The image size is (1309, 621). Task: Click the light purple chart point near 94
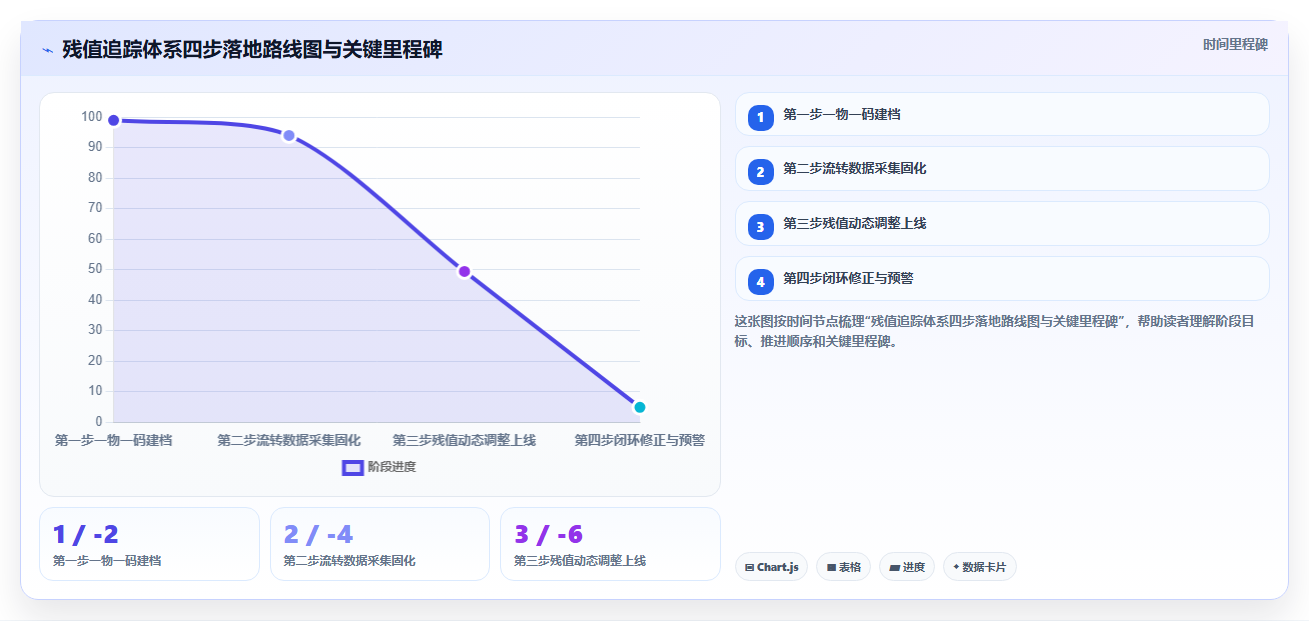(288, 136)
